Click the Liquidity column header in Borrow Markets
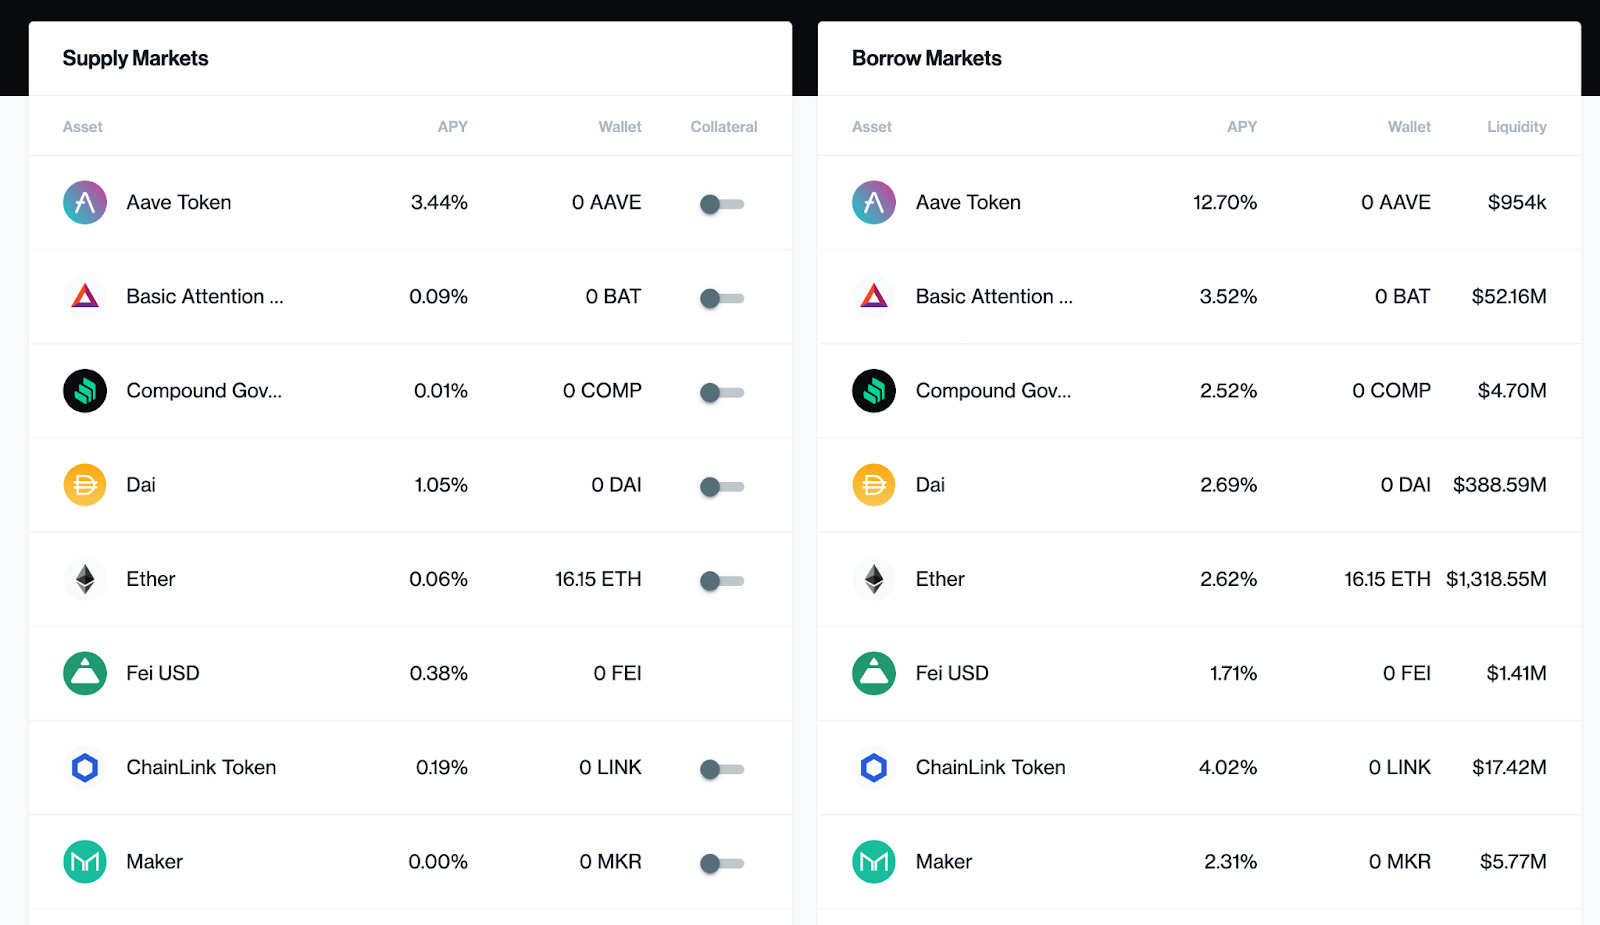This screenshot has width=1600, height=925. coord(1516,127)
